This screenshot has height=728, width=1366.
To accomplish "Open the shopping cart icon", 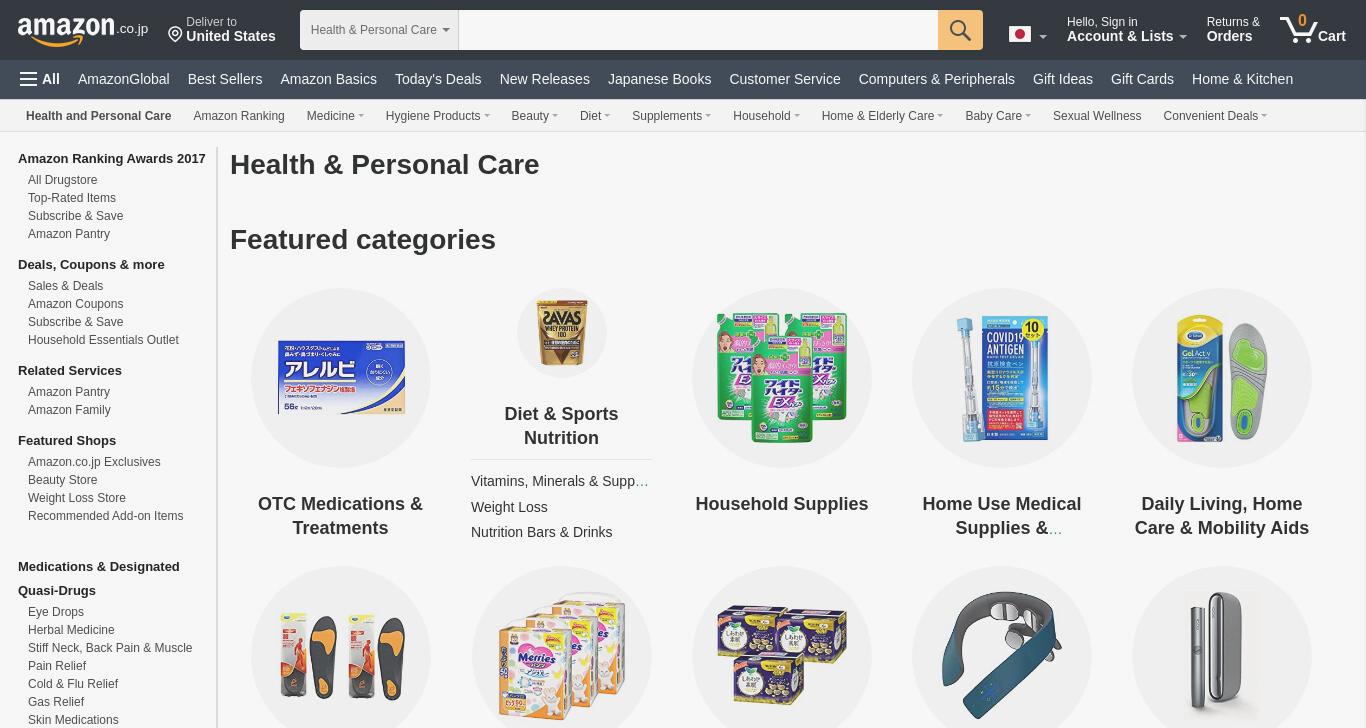I will 1313,29.
